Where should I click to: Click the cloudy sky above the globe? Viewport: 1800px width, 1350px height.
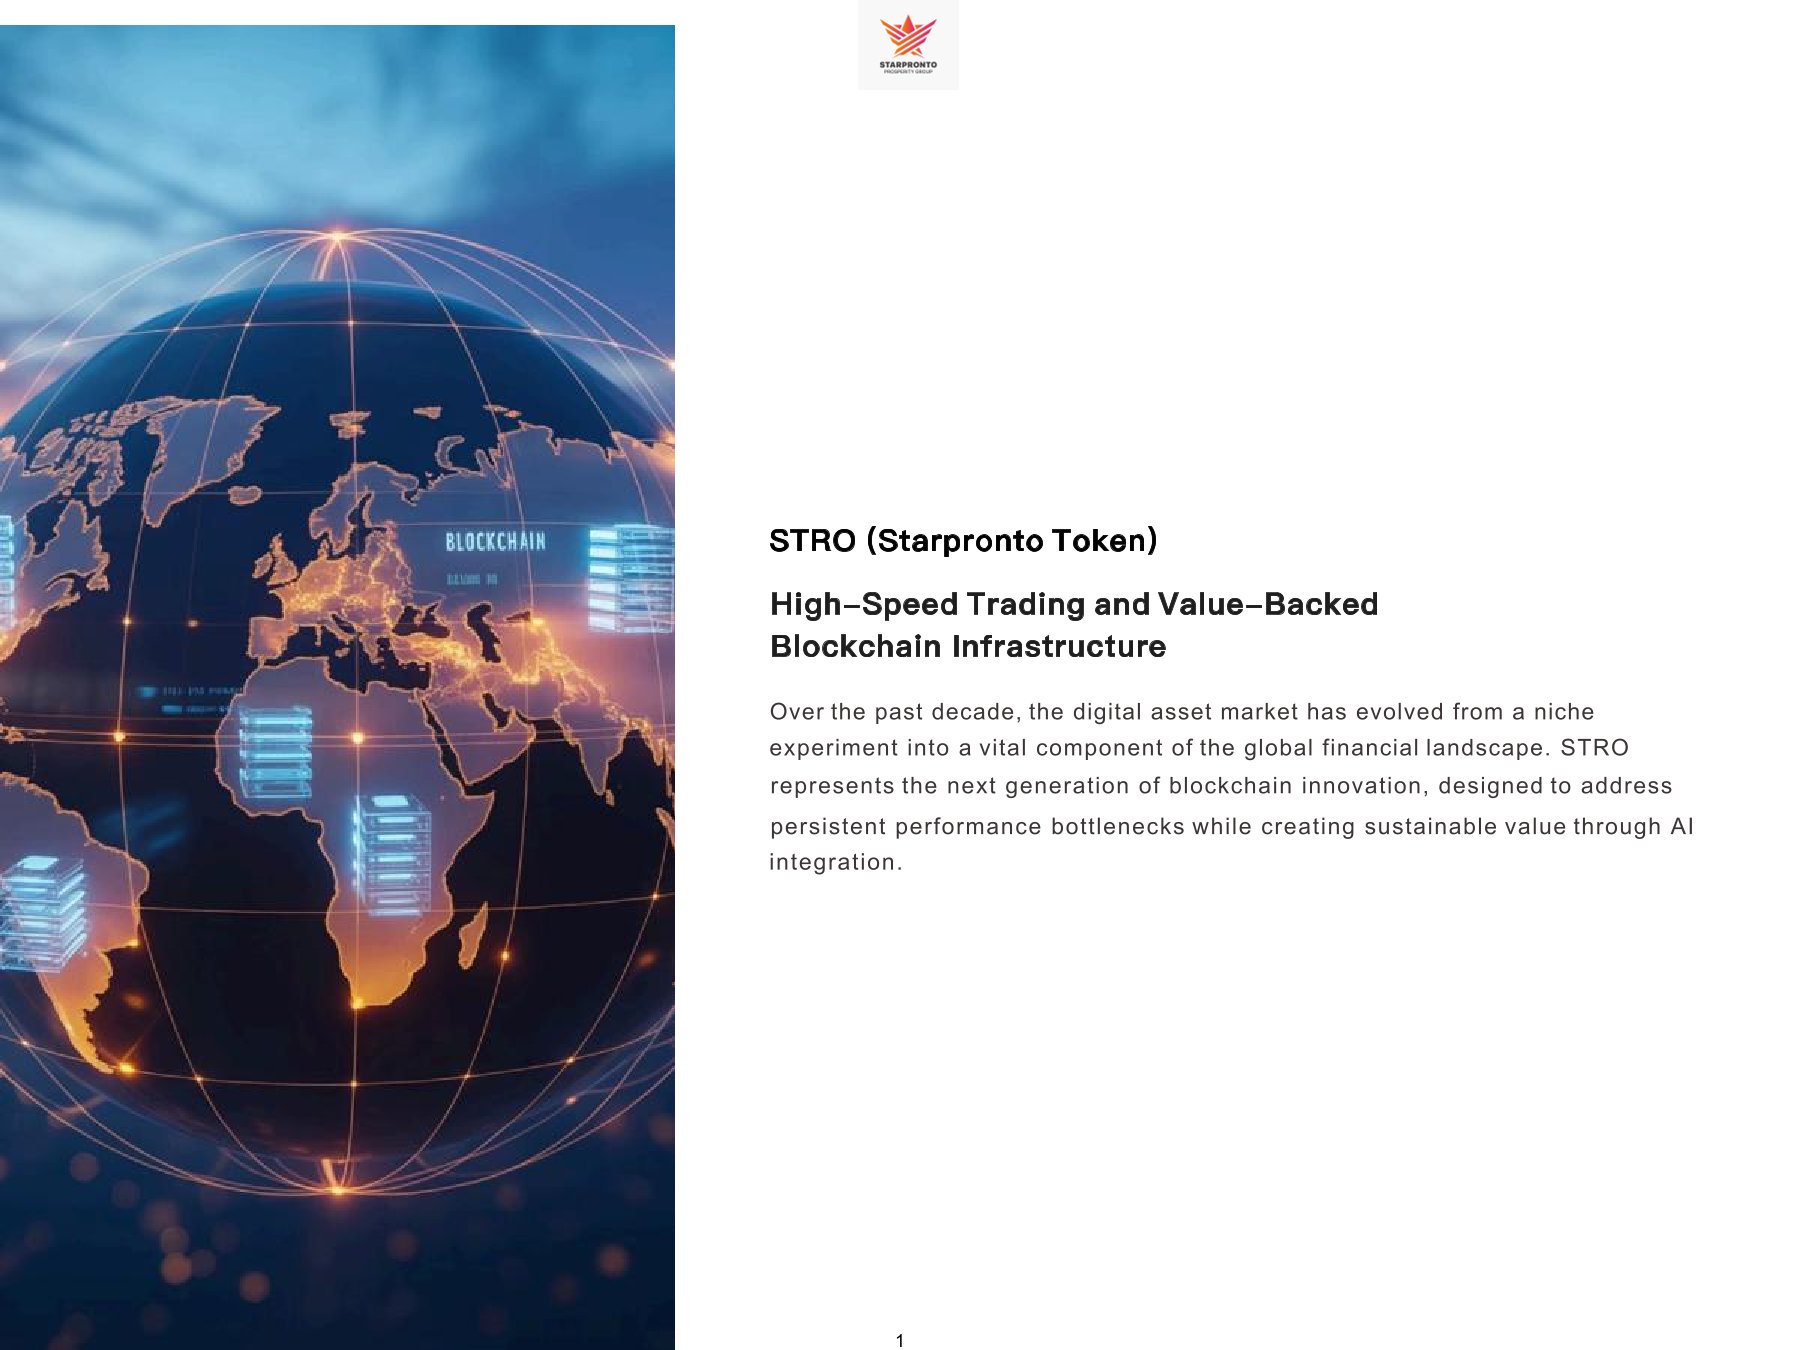pos(300,120)
